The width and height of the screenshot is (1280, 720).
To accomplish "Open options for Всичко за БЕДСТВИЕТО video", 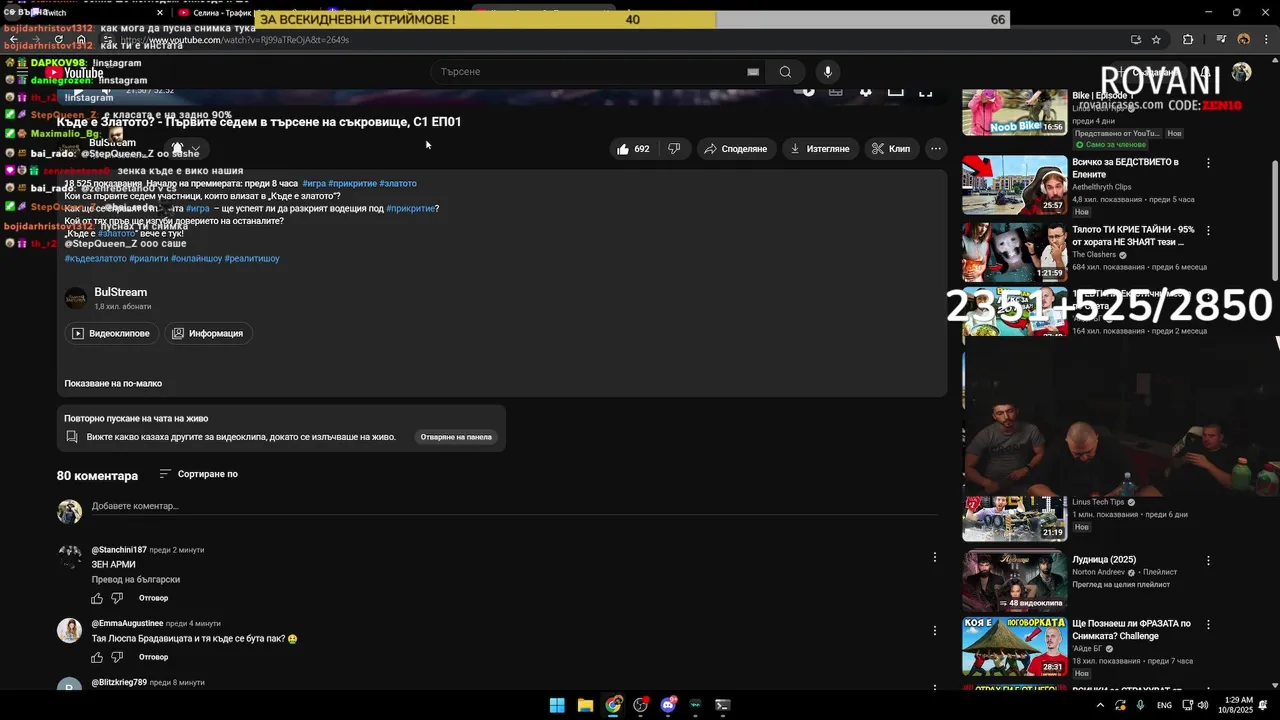I will pyautogui.click(x=1208, y=163).
